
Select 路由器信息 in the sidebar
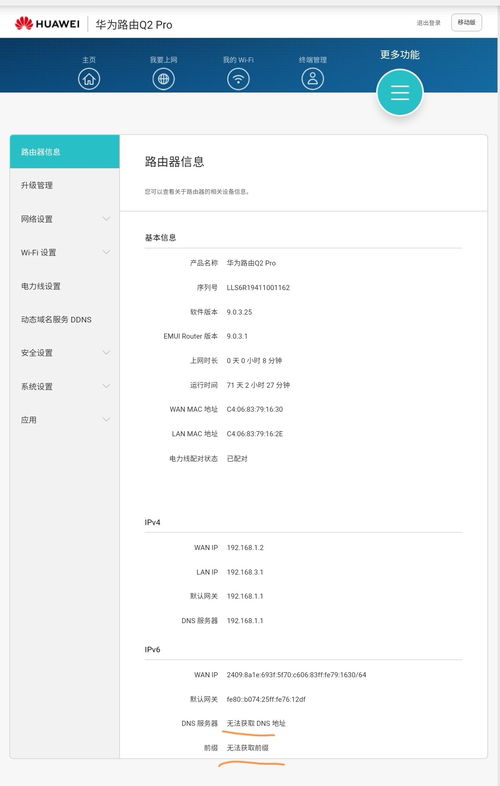pos(65,151)
